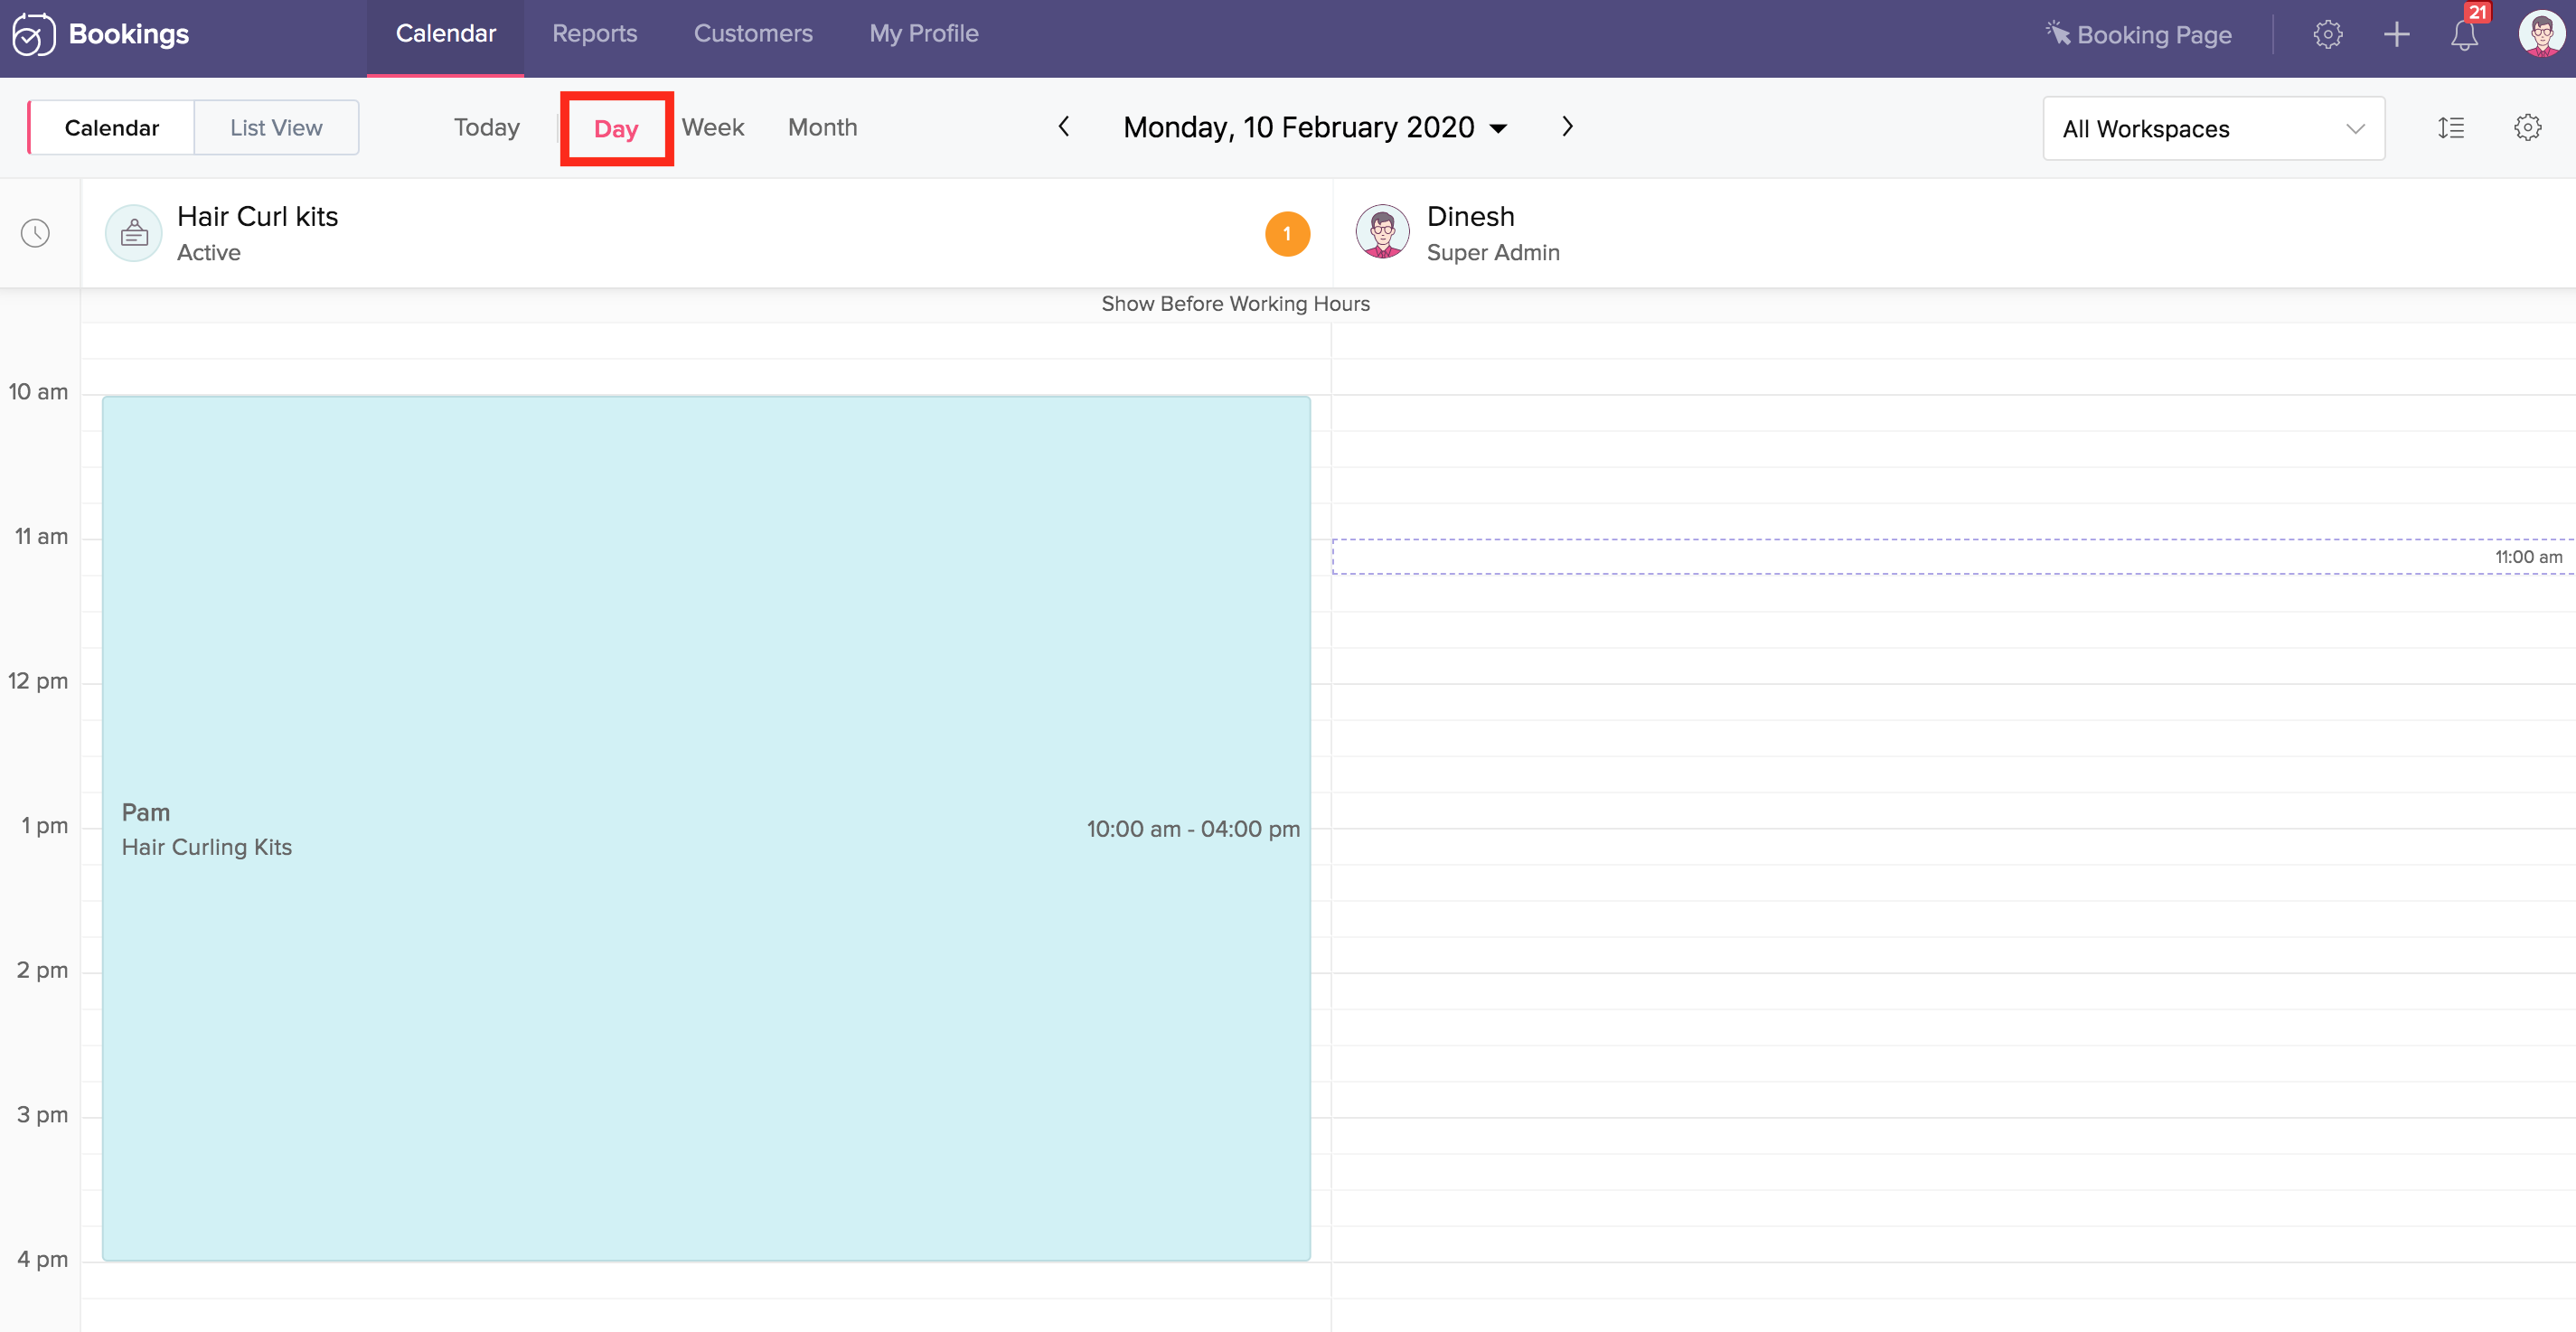This screenshot has height=1332, width=2576.
Task: Switch to Week view
Action: [712, 128]
